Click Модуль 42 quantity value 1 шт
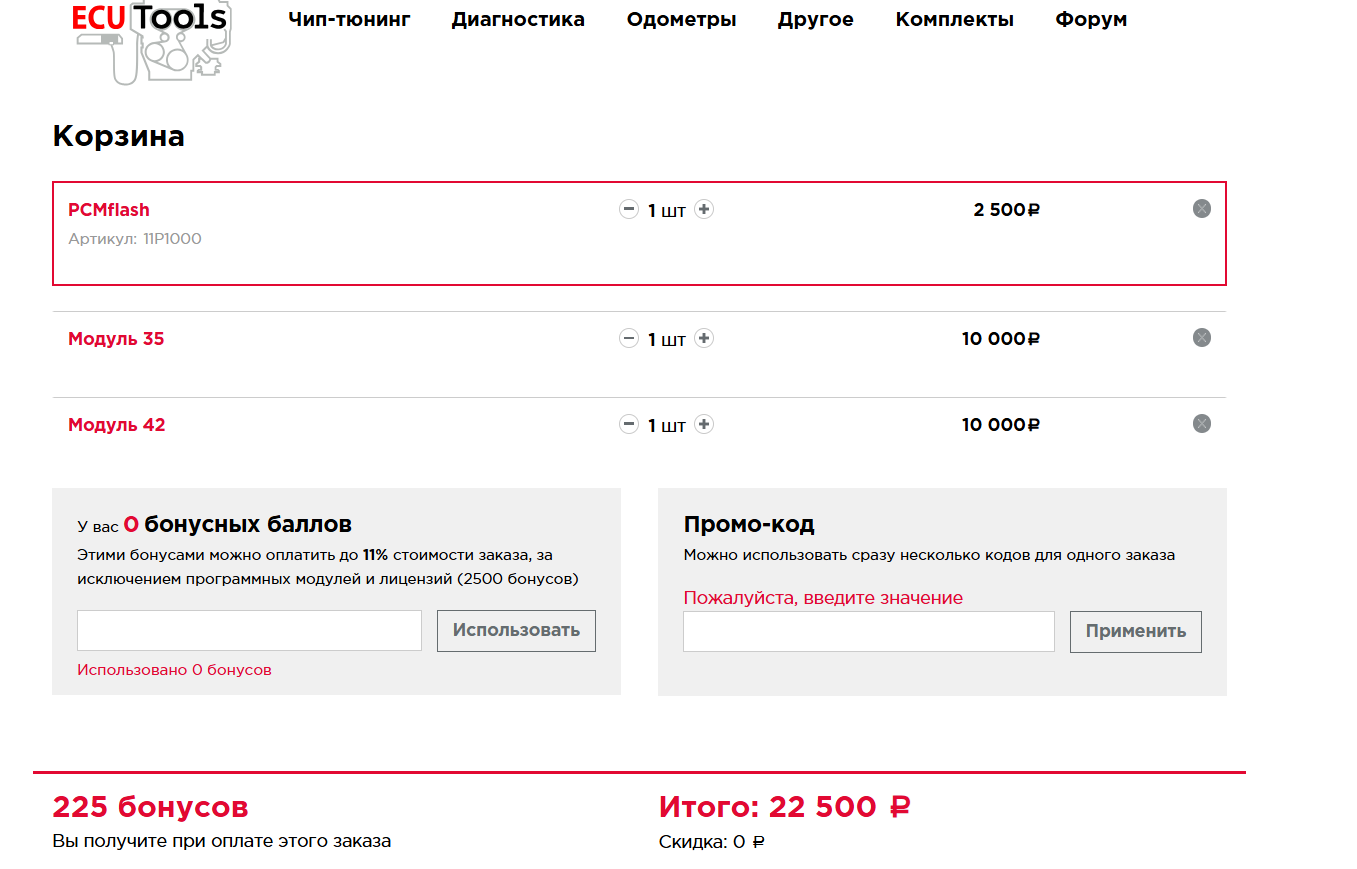This screenshot has width=1357, height=869. pos(667,425)
